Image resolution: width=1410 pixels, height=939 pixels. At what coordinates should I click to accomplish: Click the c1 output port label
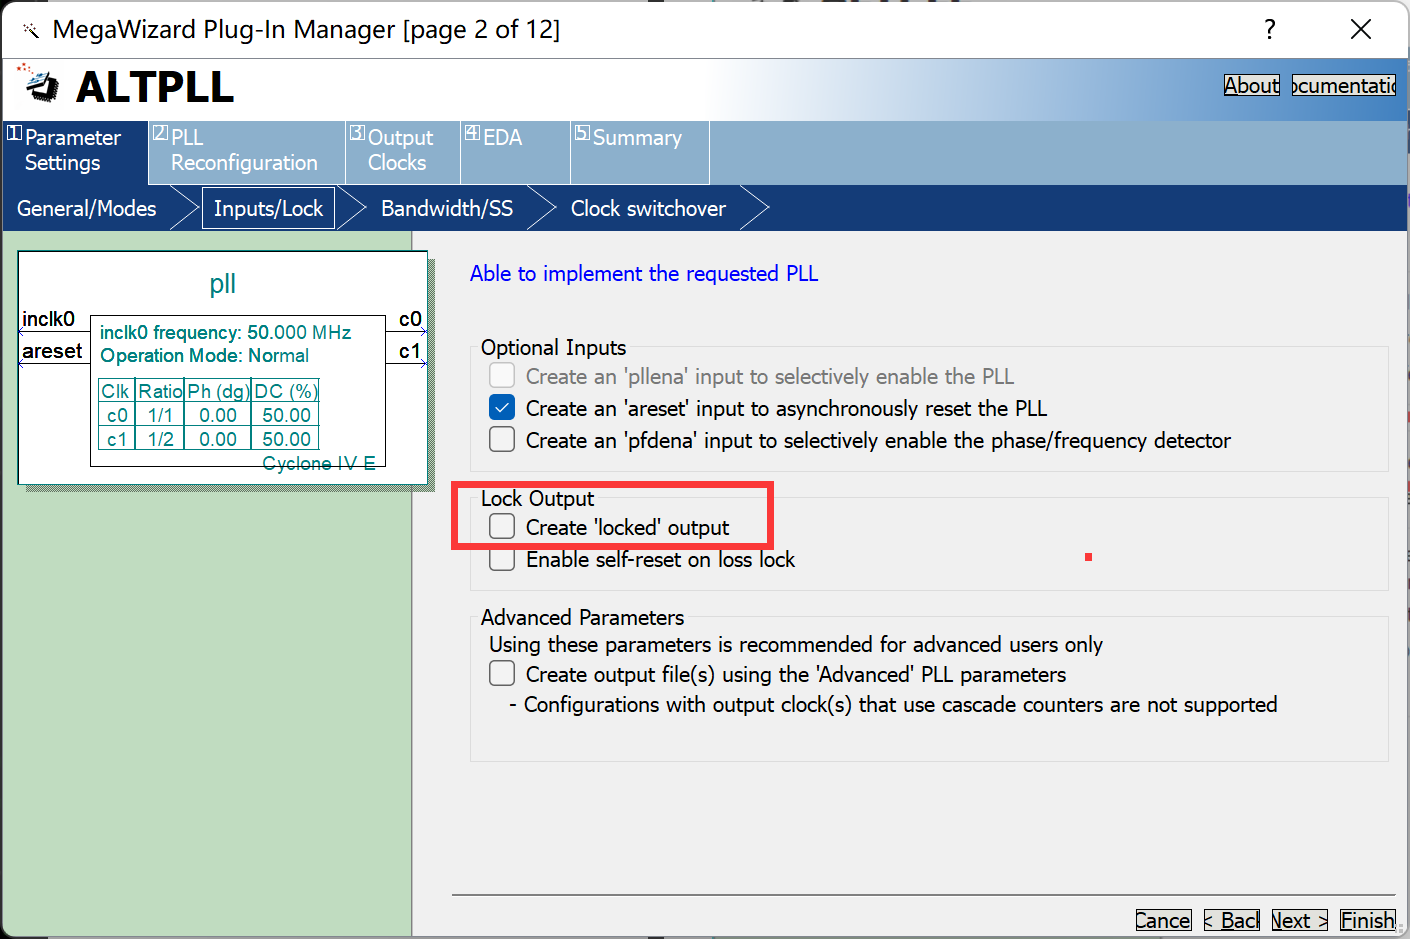(x=410, y=351)
